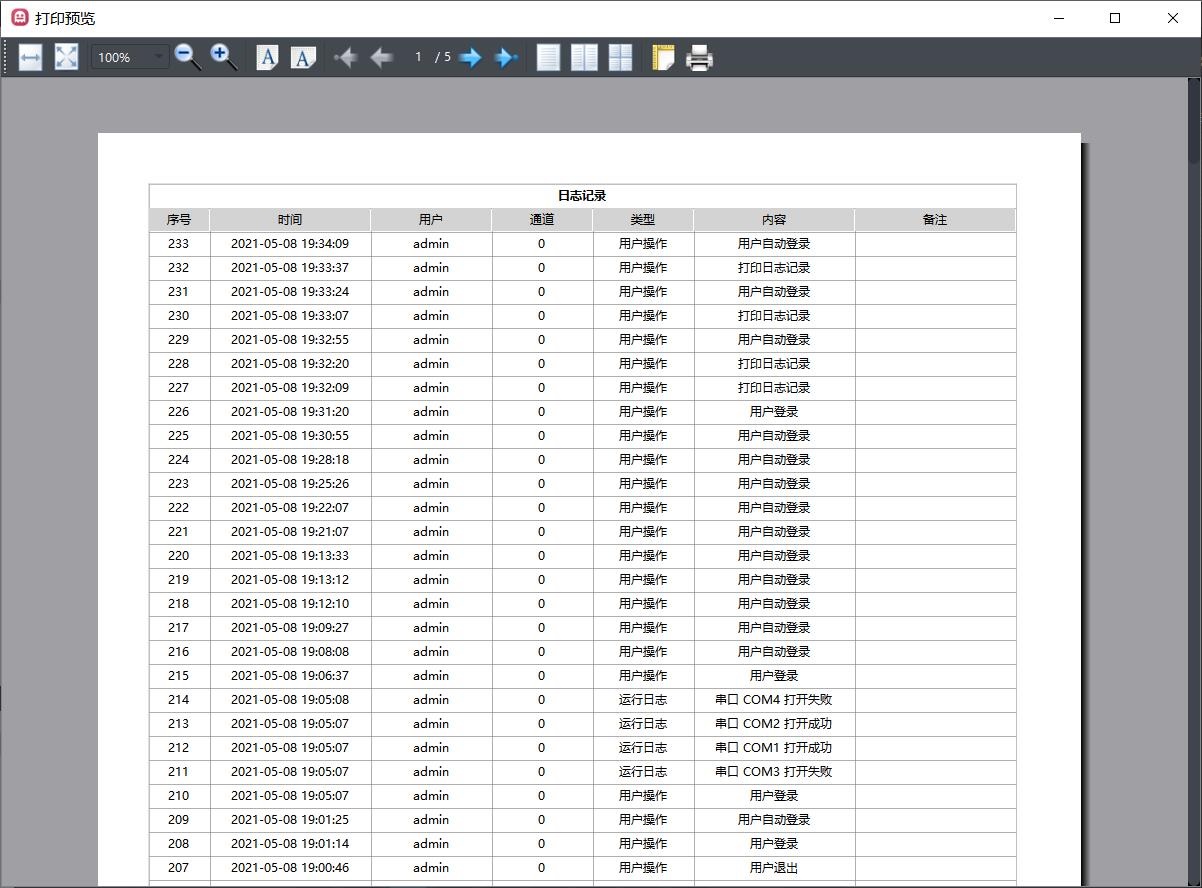Jump to the last page
1202x888 pixels.
click(506, 58)
